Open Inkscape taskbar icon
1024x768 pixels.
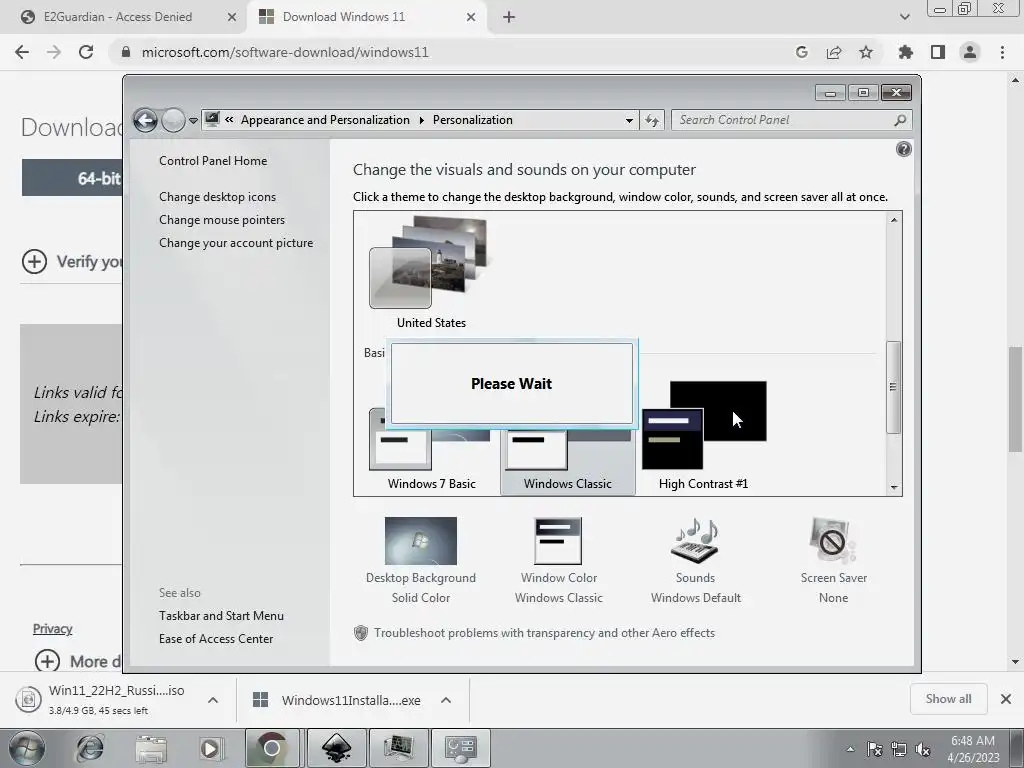point(336,748)
